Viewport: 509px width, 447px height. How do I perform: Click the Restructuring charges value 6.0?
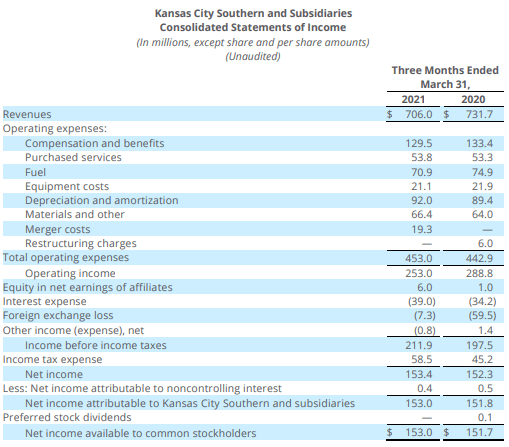coord(485,243)
